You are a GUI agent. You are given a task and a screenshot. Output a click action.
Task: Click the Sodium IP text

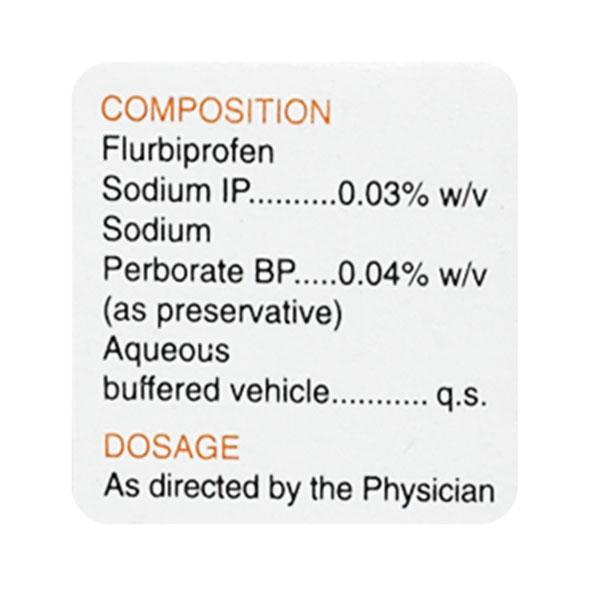click(174, 191)
